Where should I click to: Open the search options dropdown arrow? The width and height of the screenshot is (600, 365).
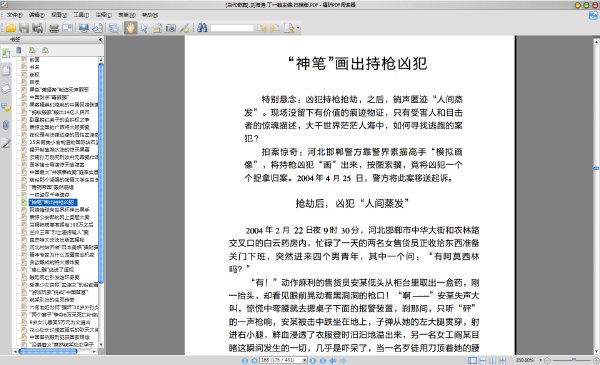point(298,28)
